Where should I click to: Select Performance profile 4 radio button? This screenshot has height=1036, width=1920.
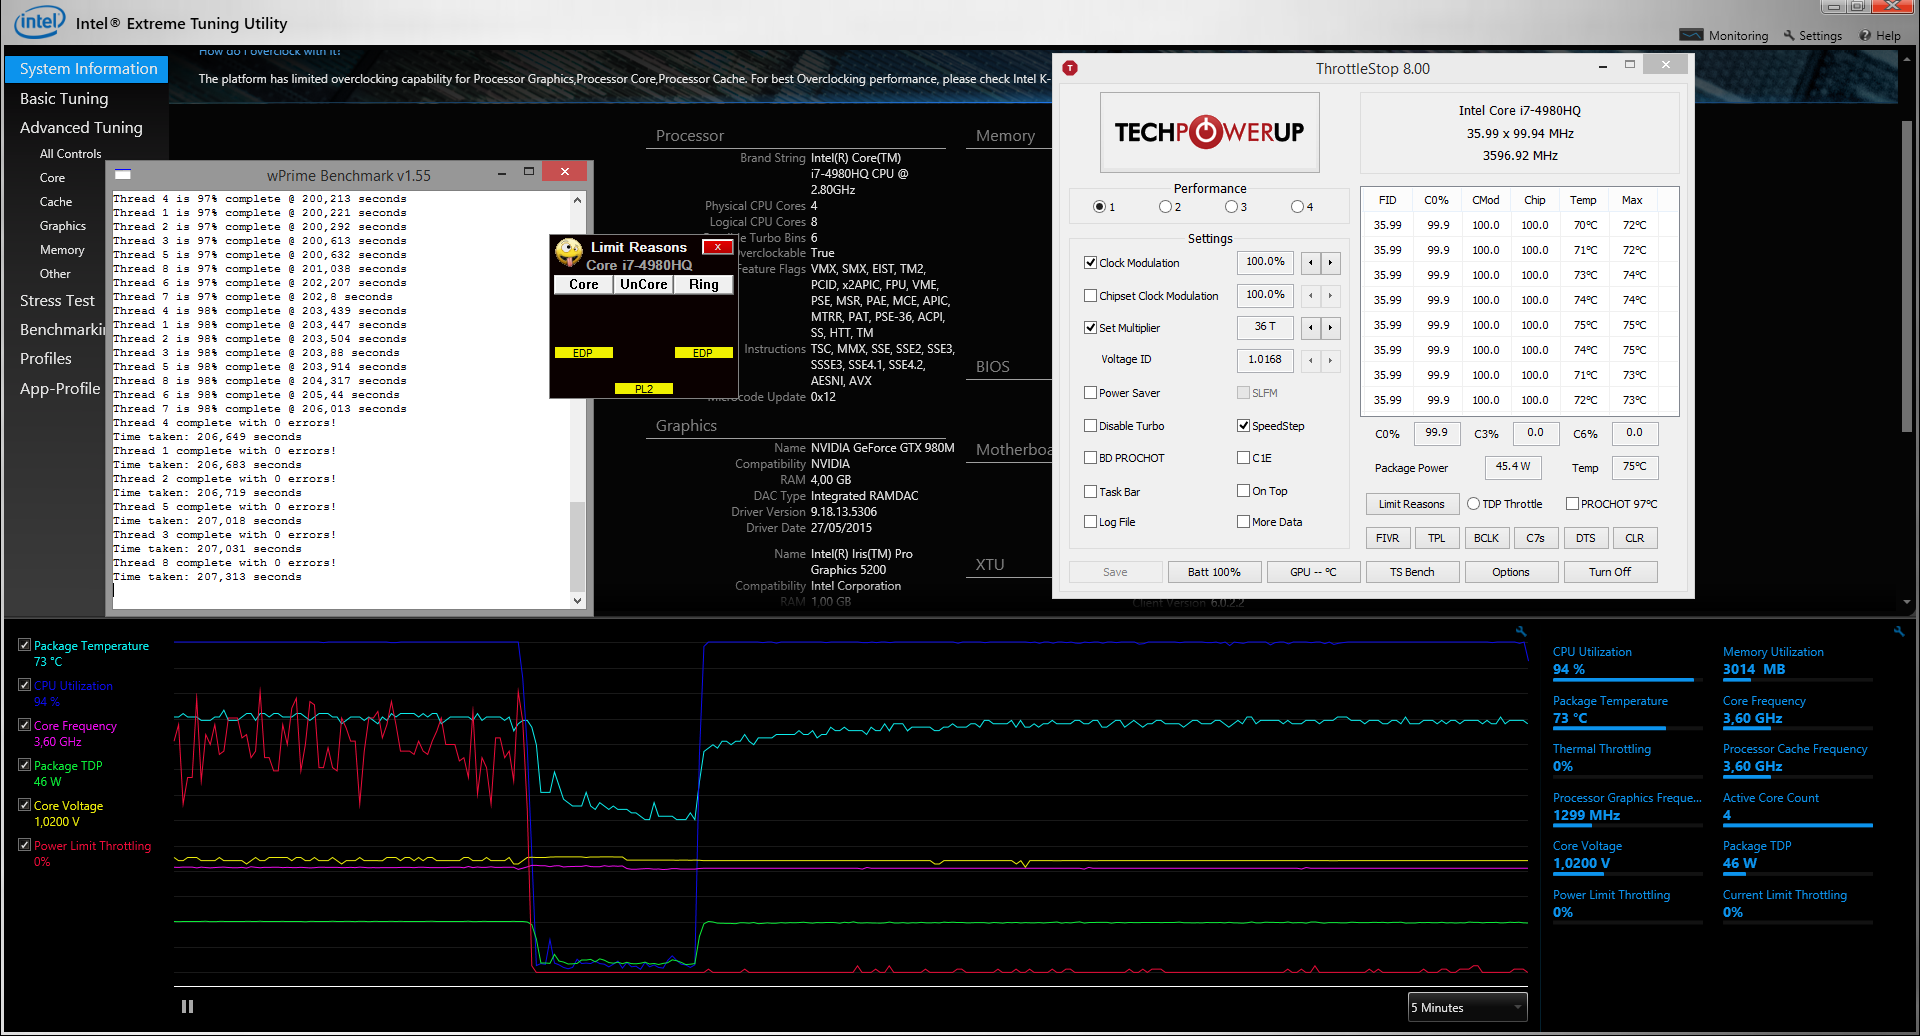1297,207
